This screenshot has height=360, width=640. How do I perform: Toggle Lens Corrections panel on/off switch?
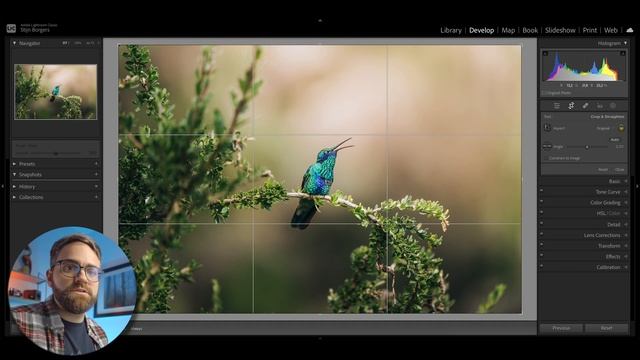542,234
